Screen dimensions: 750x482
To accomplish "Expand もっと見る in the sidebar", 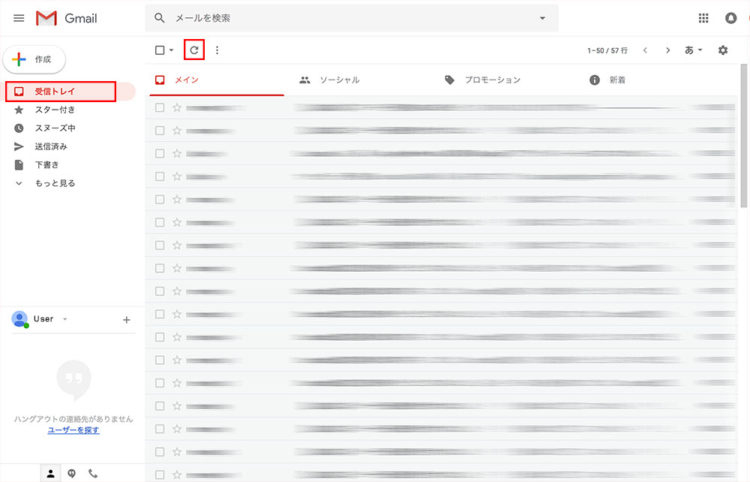I will pos(54,183).
